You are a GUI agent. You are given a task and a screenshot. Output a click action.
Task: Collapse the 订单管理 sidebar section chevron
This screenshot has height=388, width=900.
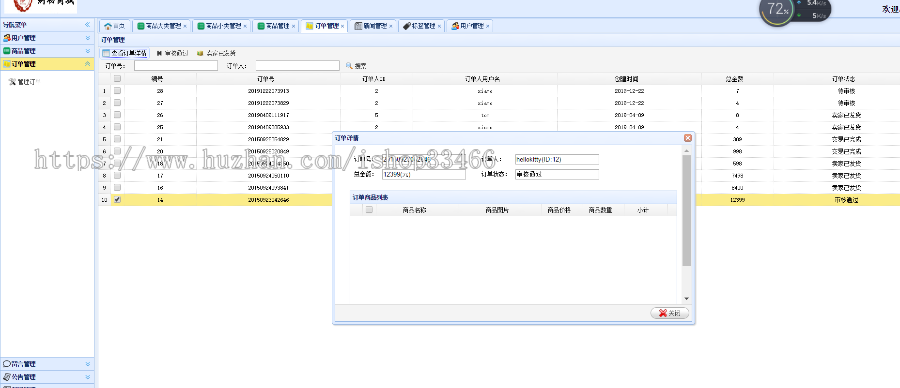click(x=87, y=64)
